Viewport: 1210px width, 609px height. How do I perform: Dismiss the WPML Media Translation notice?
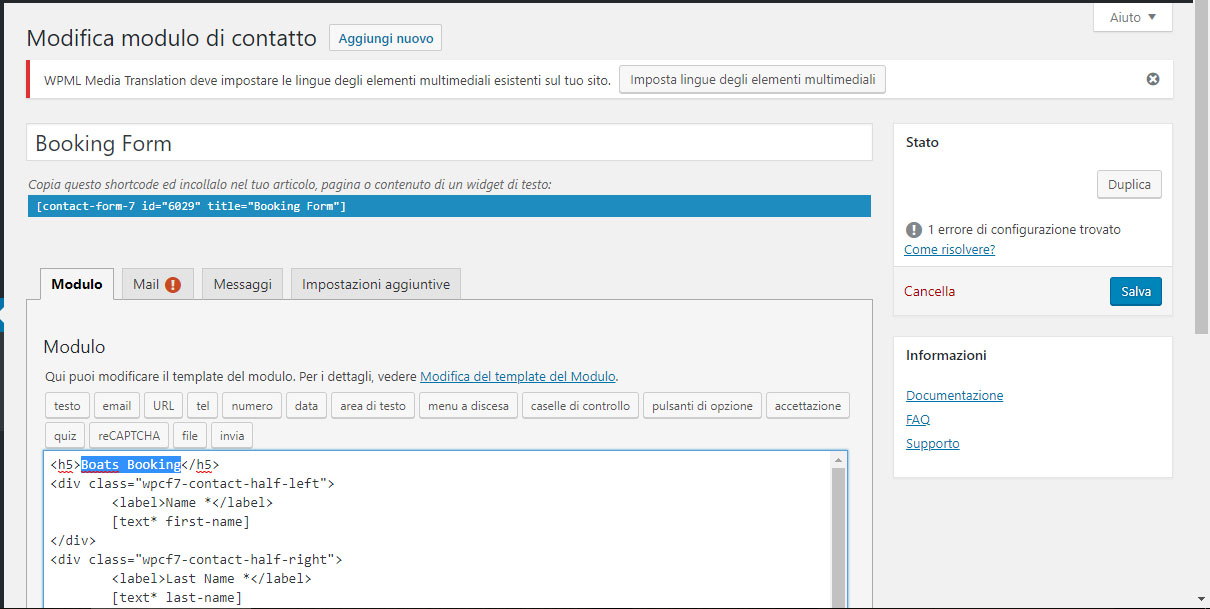coord(1152,79)
